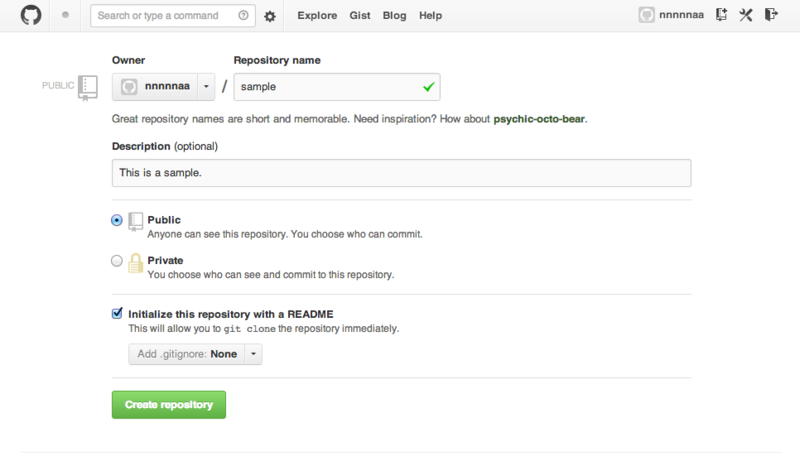Viewport: 800px width, 466px height.
Task: Click the command bar help icon
Action: (244, 16)
